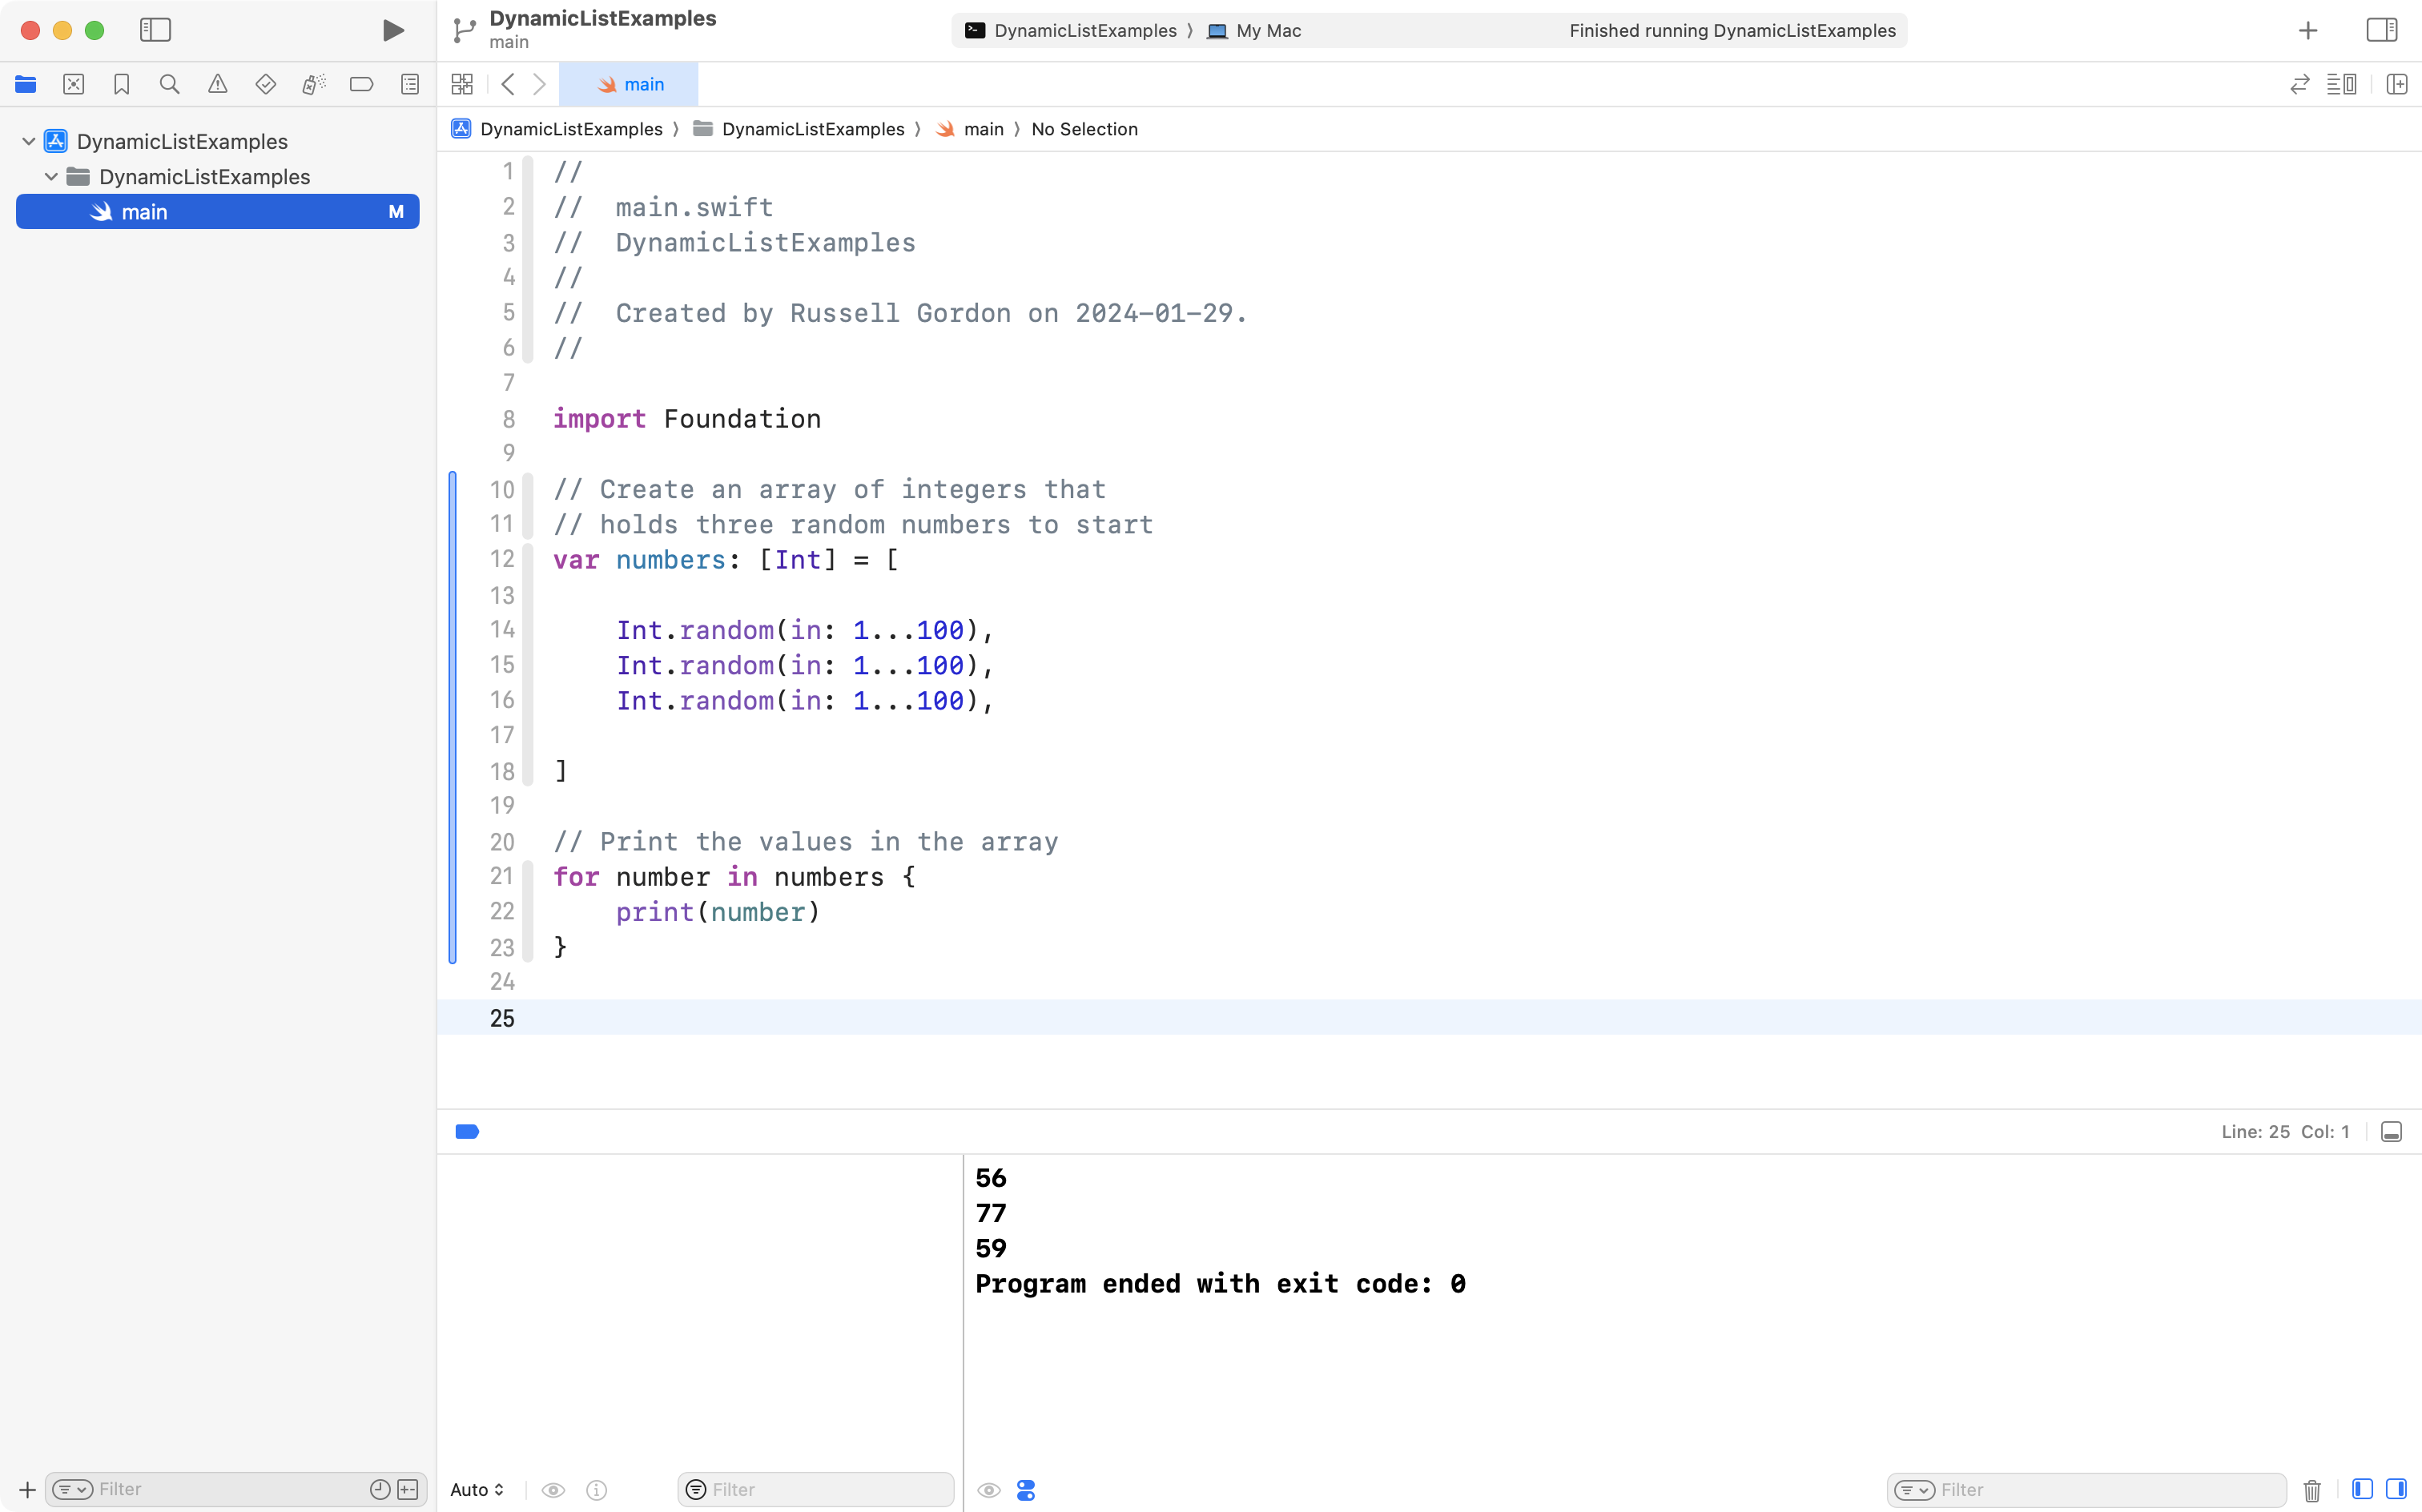Viewport: 2422px width, 1512px height.
Task: Open the Bookmark navigator
Action: click(x=122, y=84)
